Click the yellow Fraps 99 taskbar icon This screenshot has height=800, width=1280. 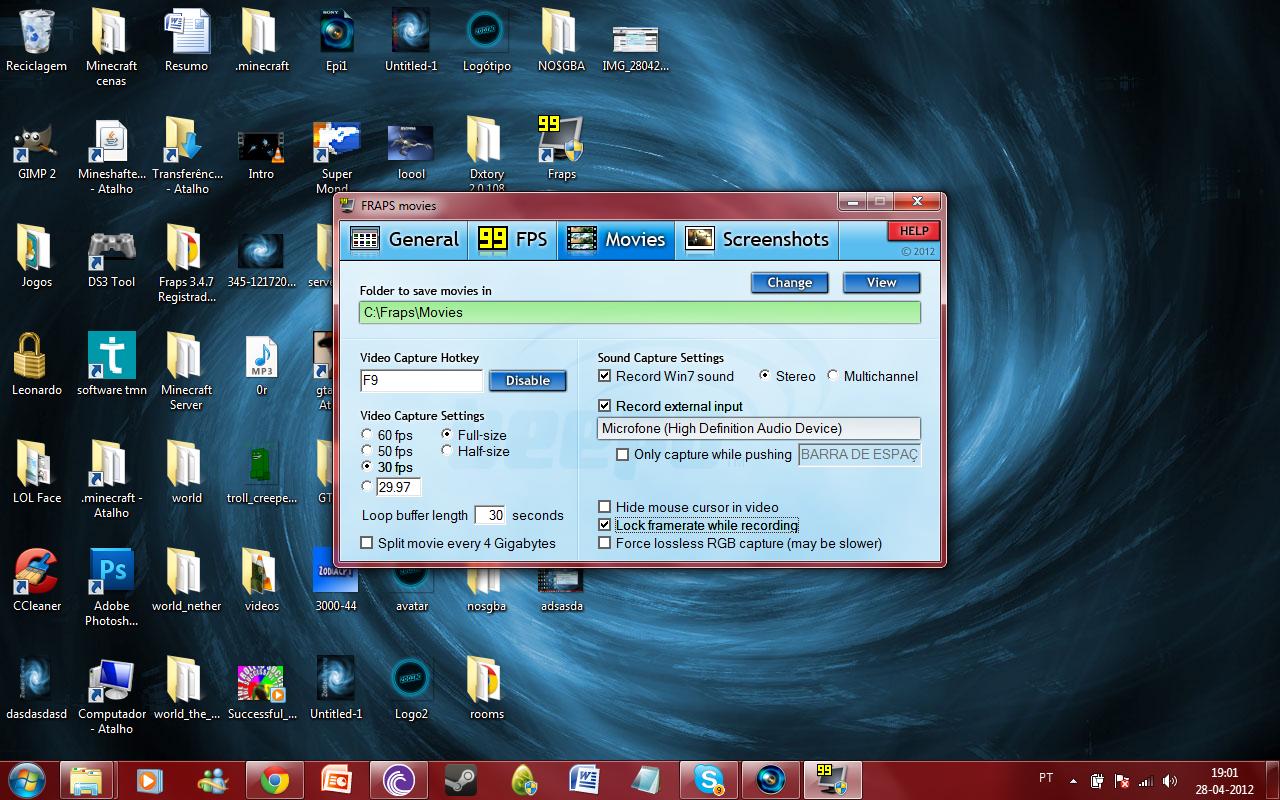[833, 778]
